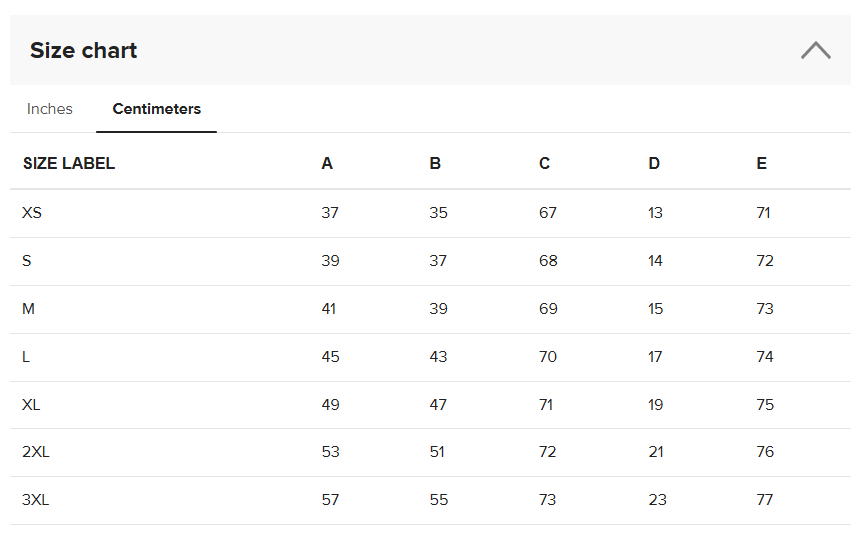The width and height of the screenshot is (860, 547).
Task: Click the 3XL measurement E value 77
Action: coord(765,500)
